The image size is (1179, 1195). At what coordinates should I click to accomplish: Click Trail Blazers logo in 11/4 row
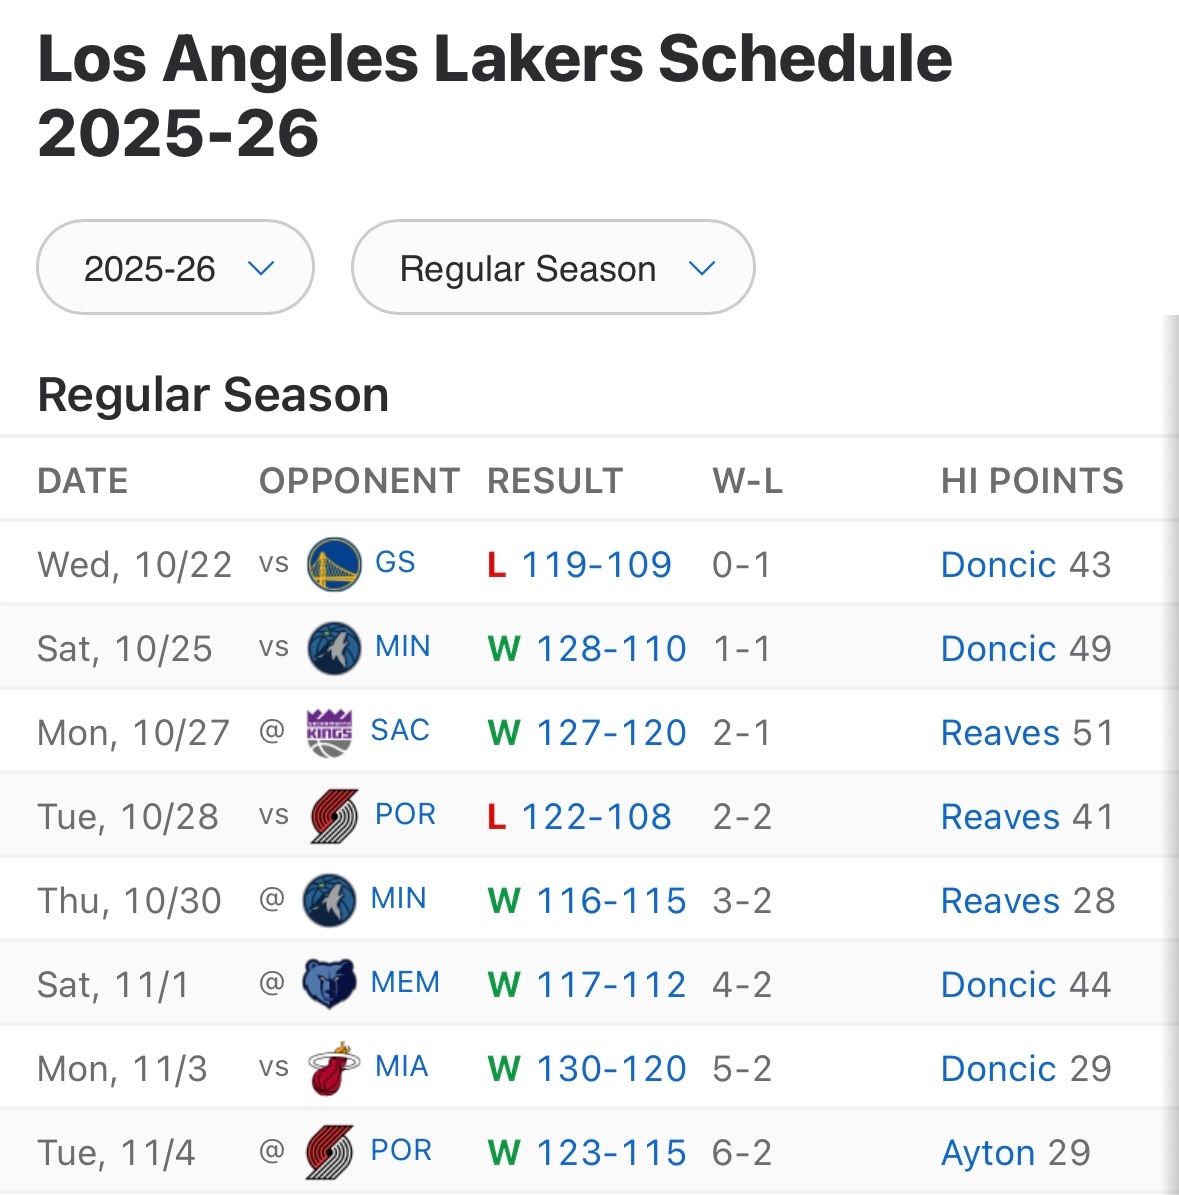click(329, 1152)
